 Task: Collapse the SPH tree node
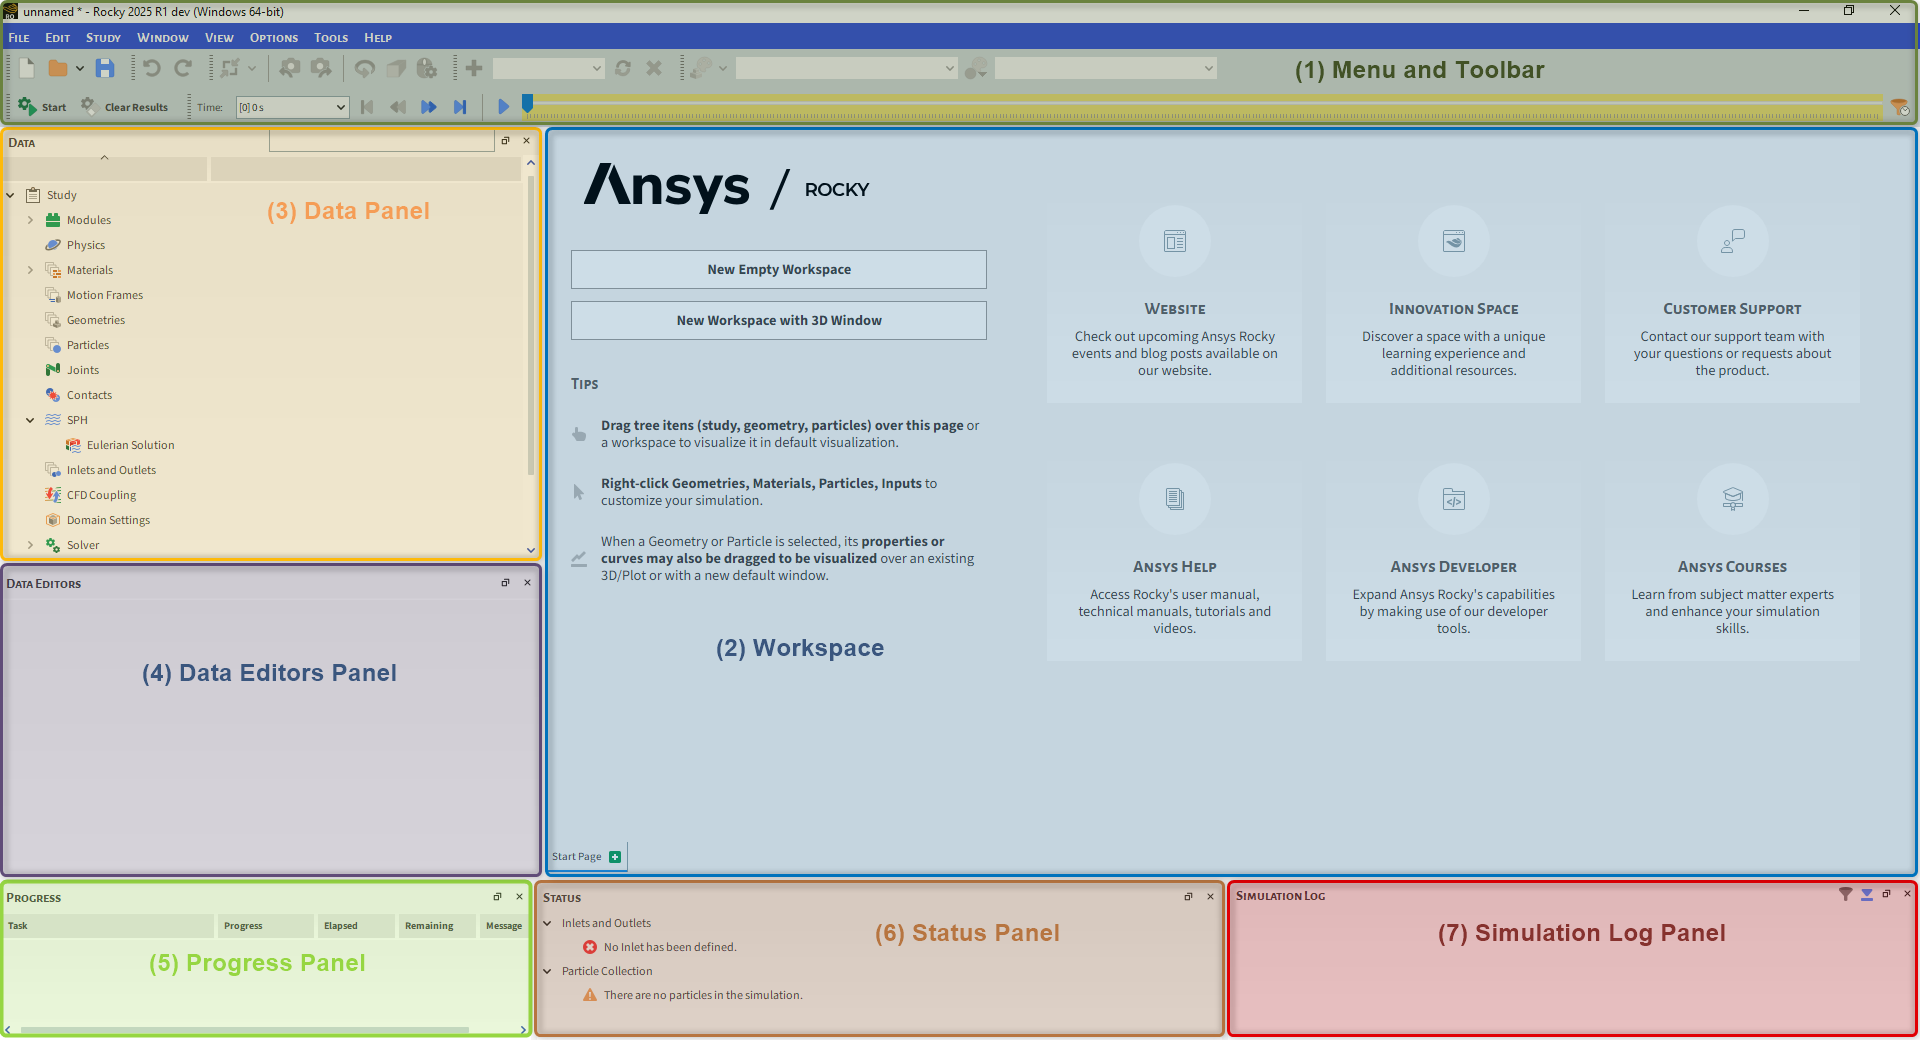30,420
